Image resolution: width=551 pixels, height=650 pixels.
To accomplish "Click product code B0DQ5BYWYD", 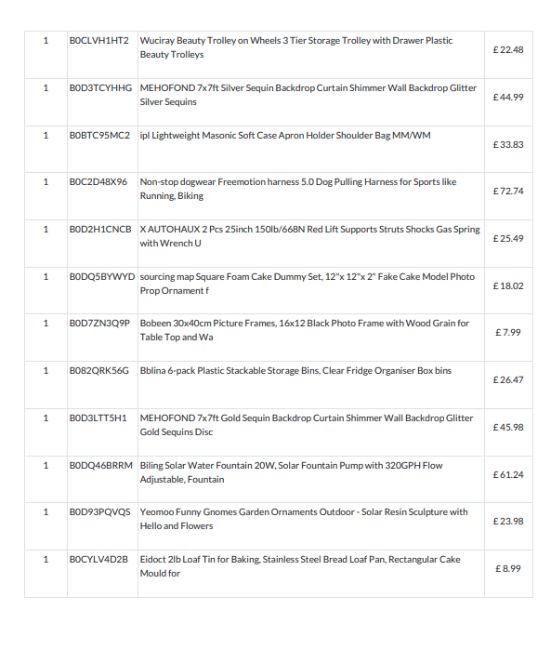I will pos(102,276).
